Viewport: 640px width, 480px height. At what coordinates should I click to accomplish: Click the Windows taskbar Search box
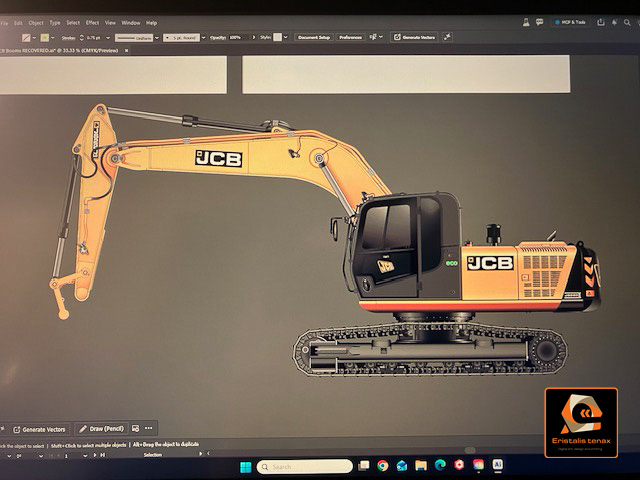304,467
